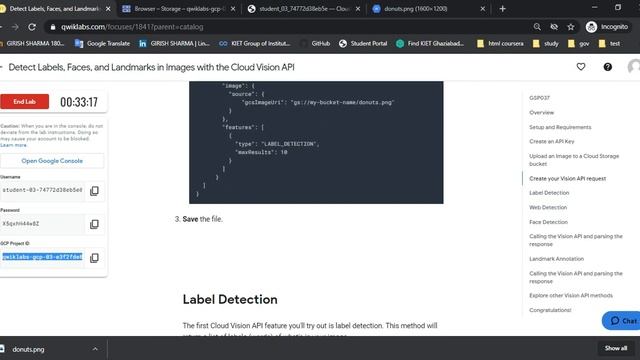The height and width of the screenshot is (360, 640).
Task: Go to Create your Vision API request section
Action: tap(567, 179)
